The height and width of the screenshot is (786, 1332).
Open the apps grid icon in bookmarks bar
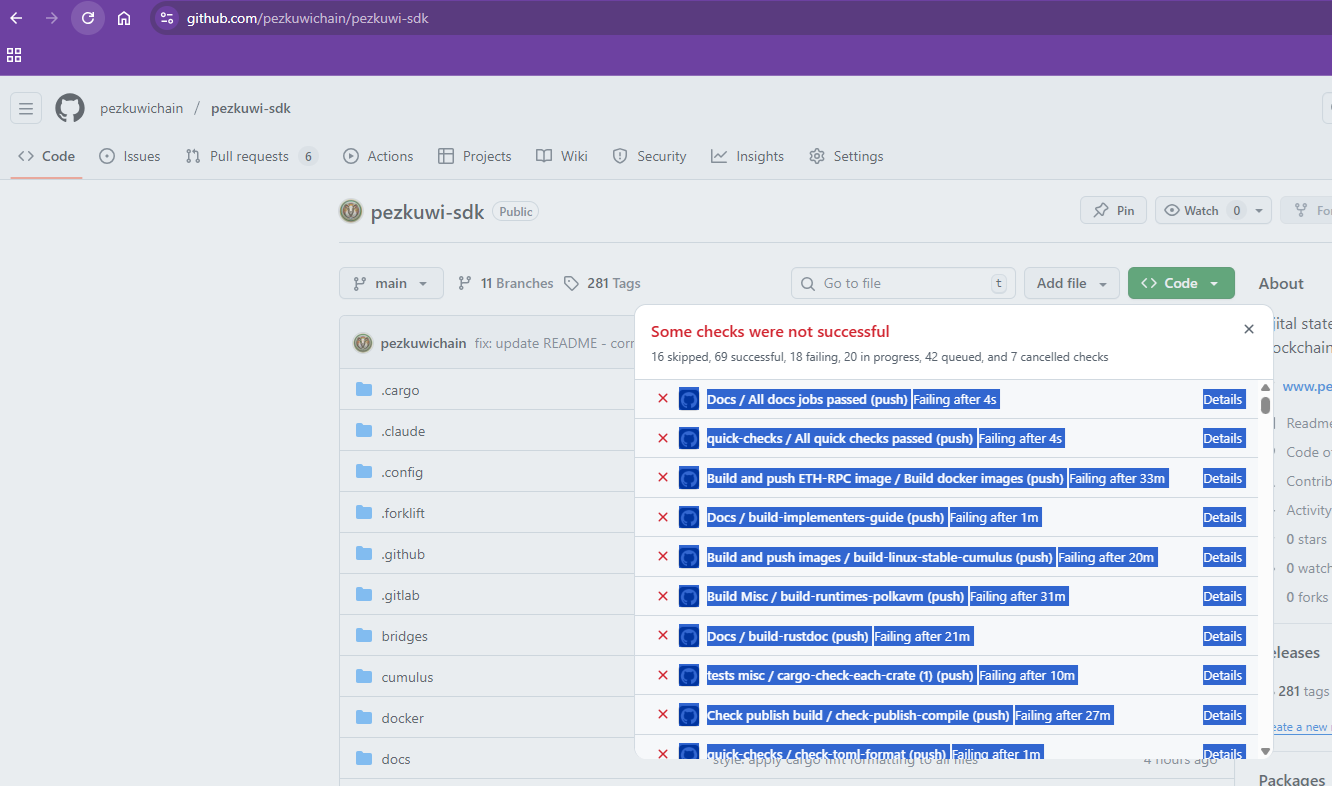[14, 55]
